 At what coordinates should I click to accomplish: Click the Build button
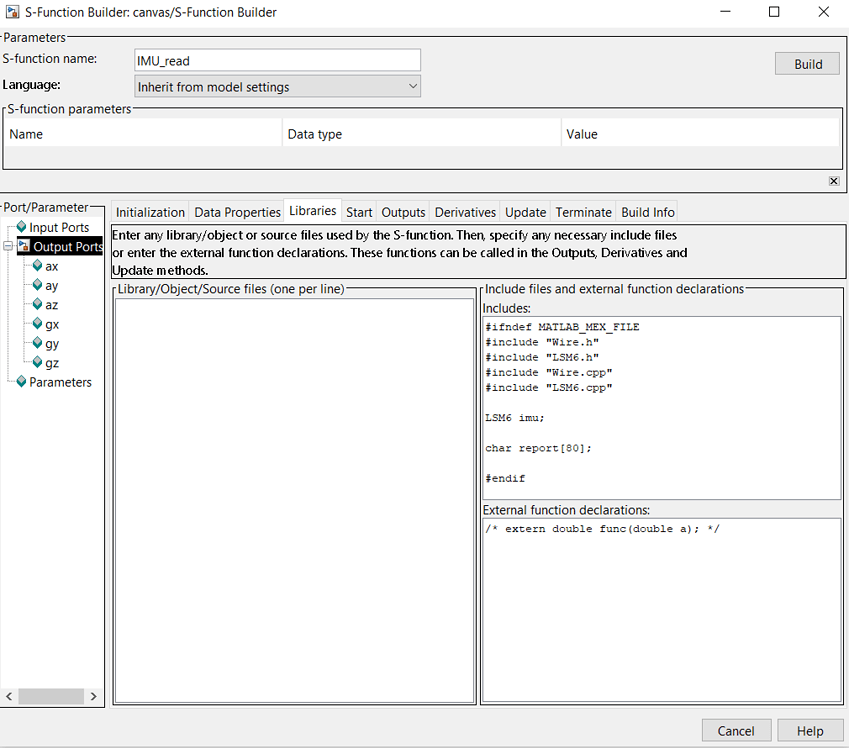806,63
